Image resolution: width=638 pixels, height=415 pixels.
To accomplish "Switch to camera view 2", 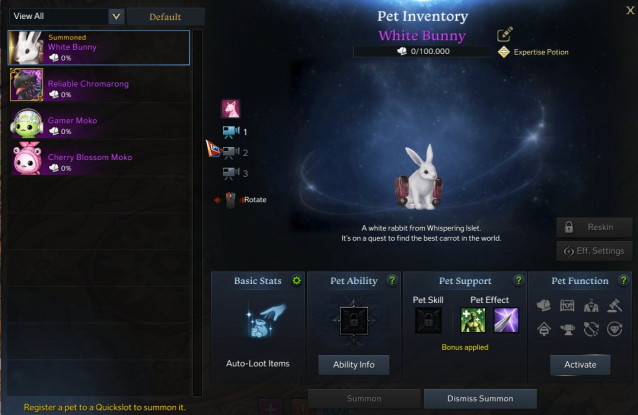I will click(231, 153).
